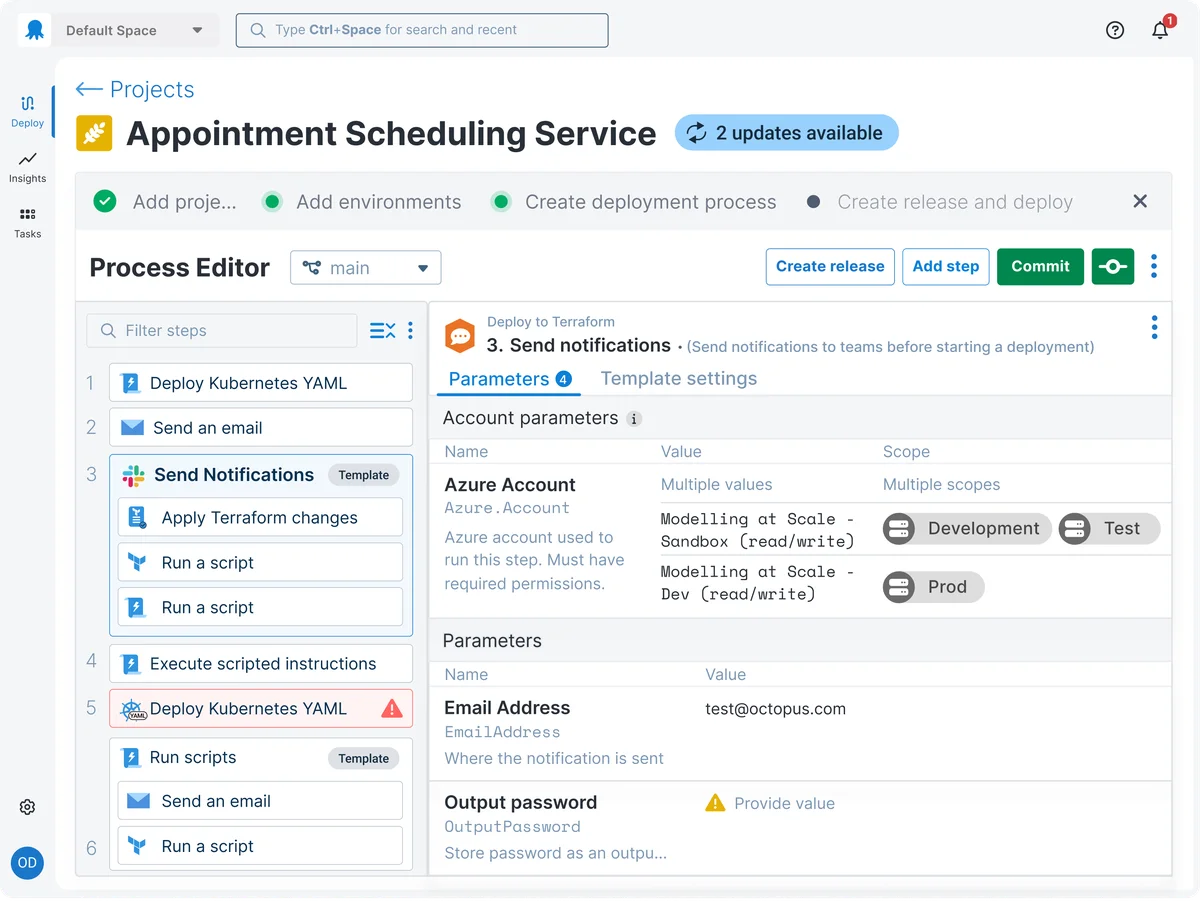Select Execute scripted instructions step
The image size is (1200, 904).
pyautogui.click(x=260, y=664)
